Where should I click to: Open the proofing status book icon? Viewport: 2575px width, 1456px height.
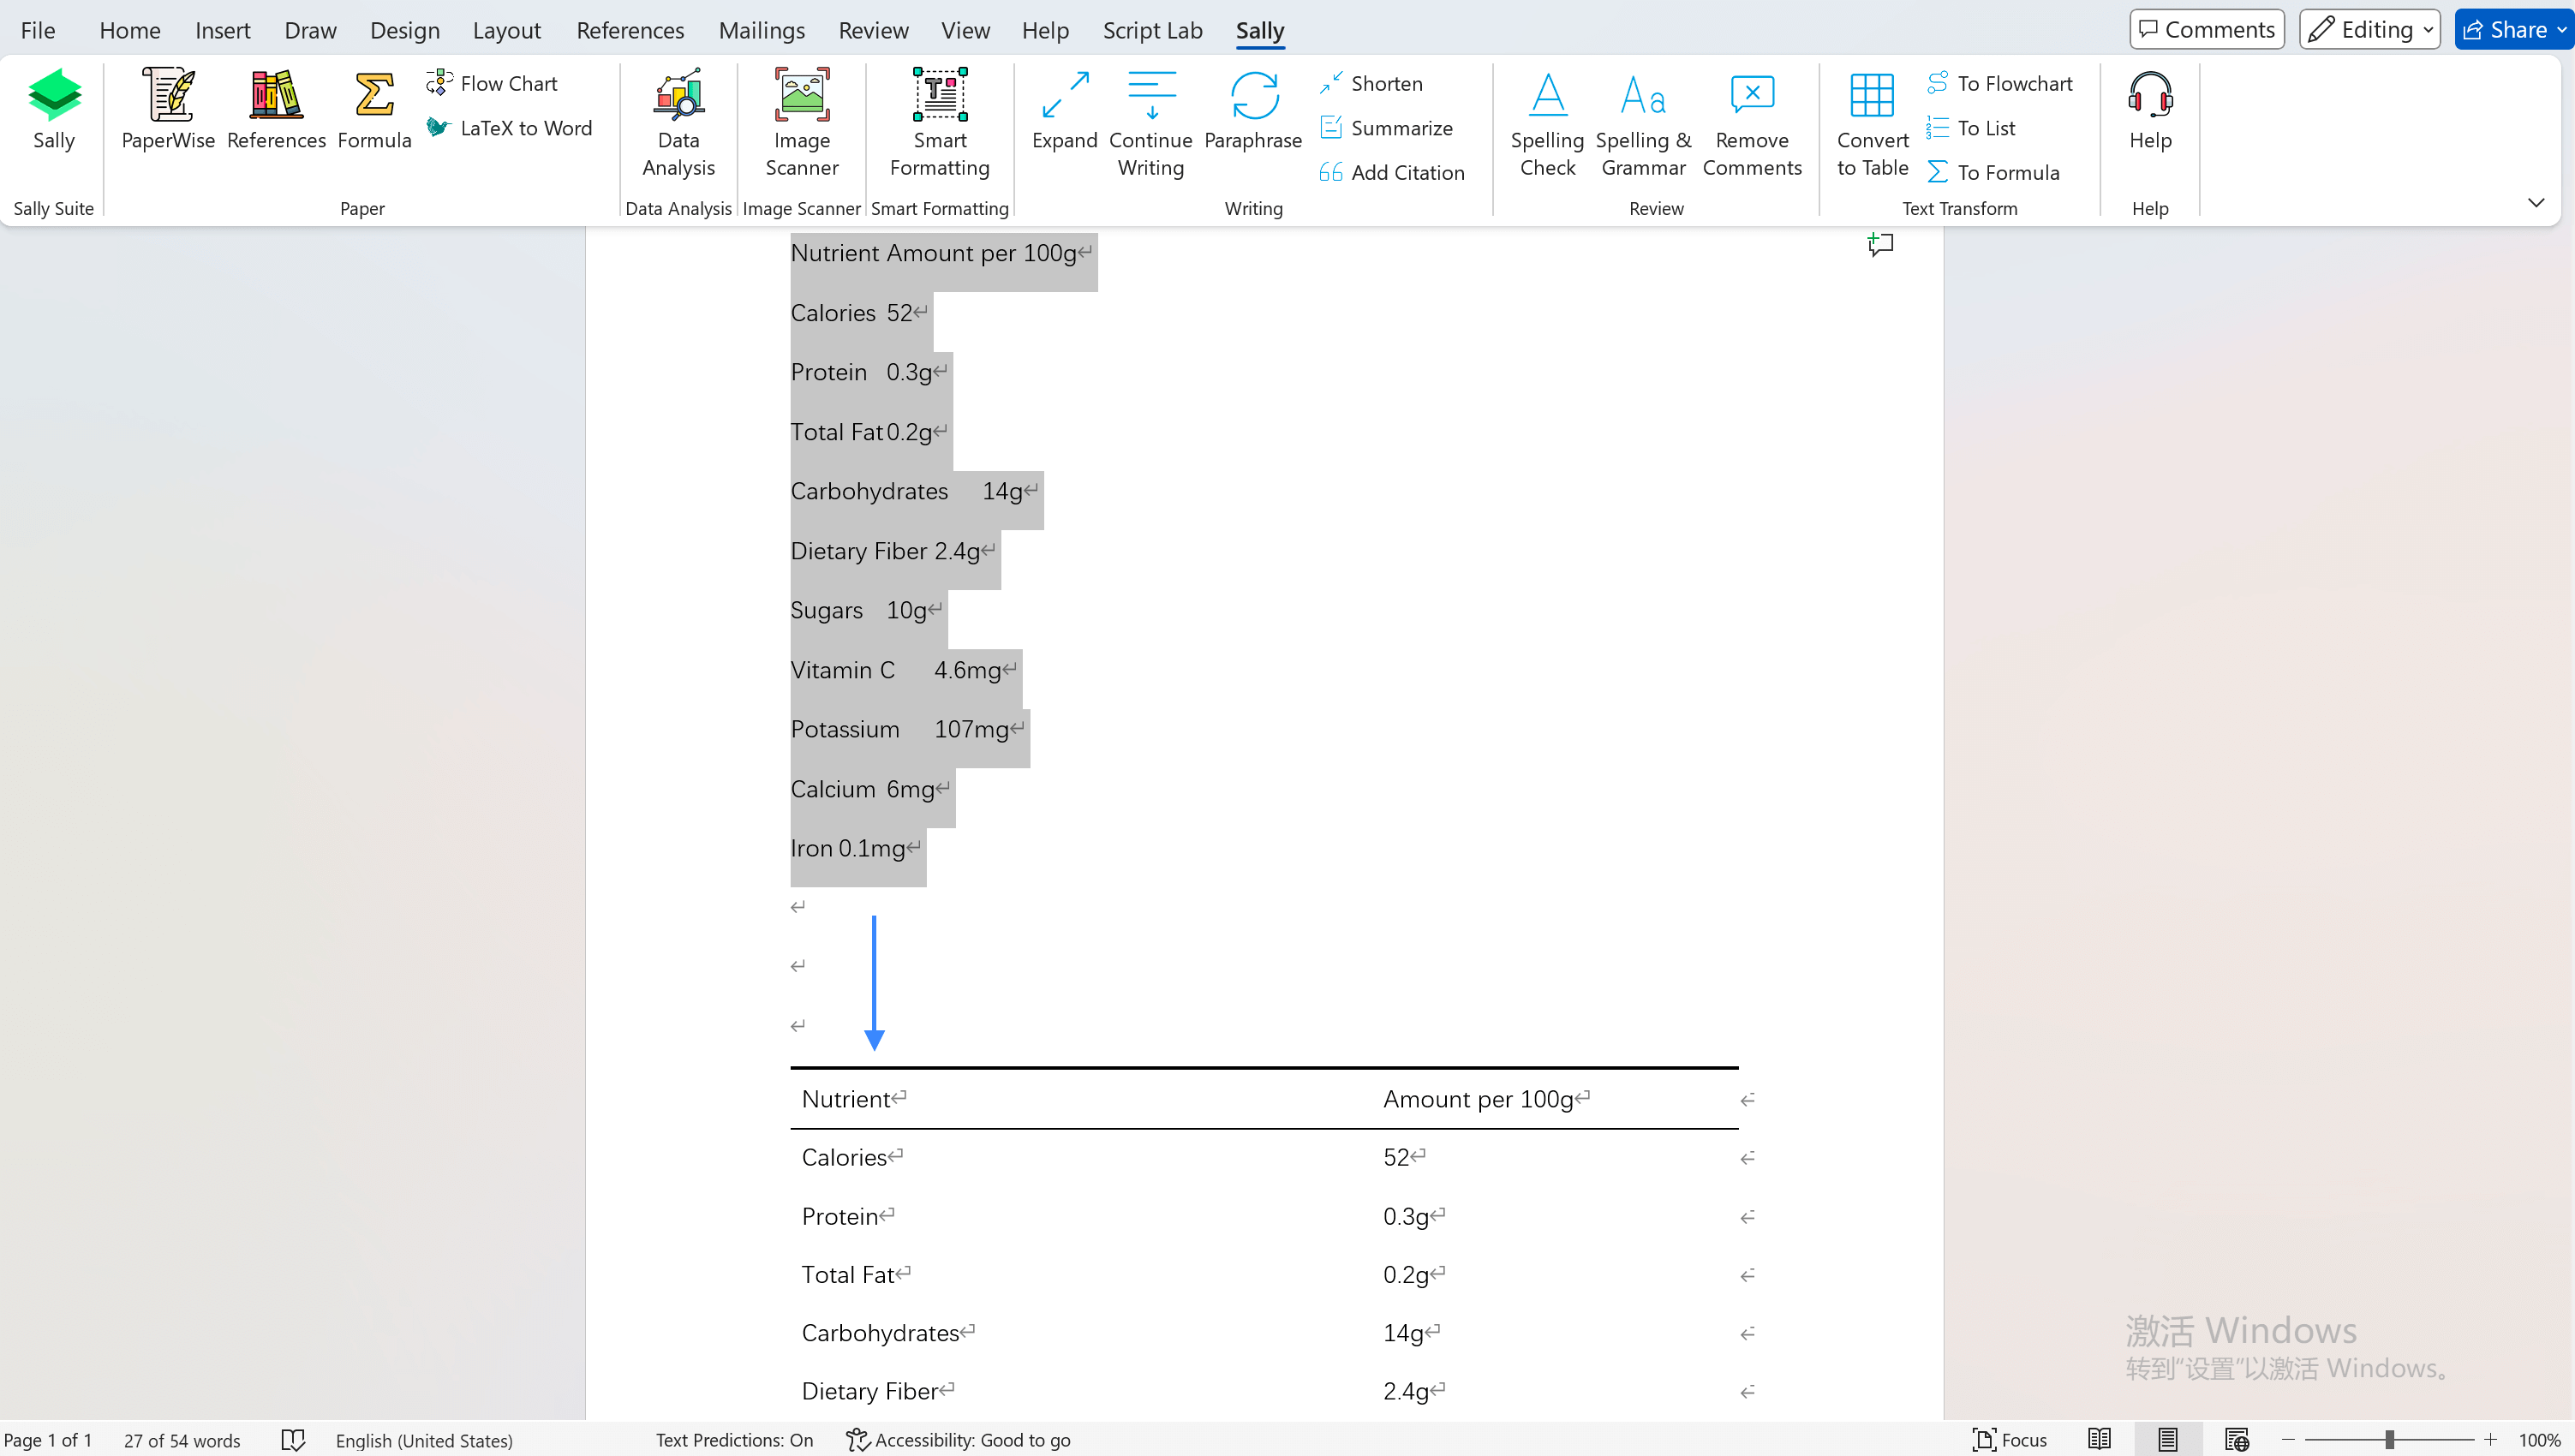click(292, 1440)
